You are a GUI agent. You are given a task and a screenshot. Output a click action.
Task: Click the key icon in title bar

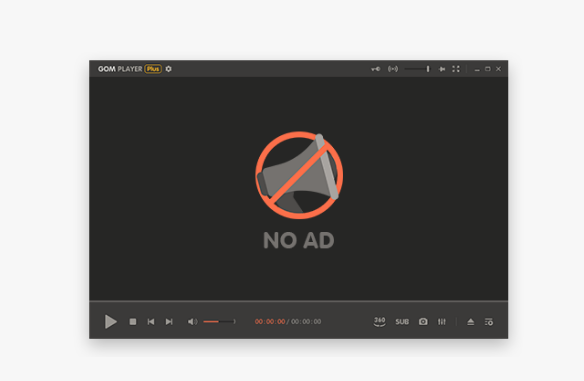(x=376, y=69)
